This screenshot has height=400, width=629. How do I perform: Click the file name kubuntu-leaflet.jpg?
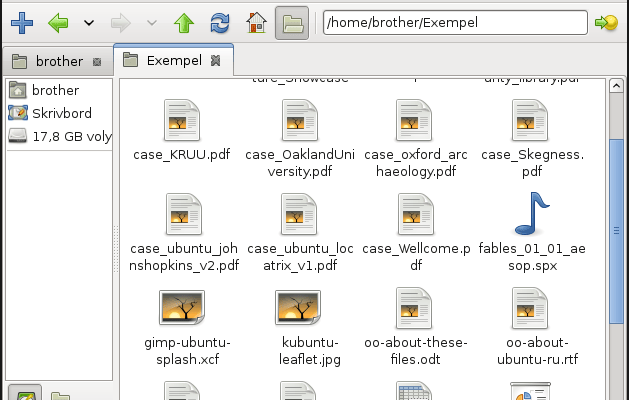point(310,351)
